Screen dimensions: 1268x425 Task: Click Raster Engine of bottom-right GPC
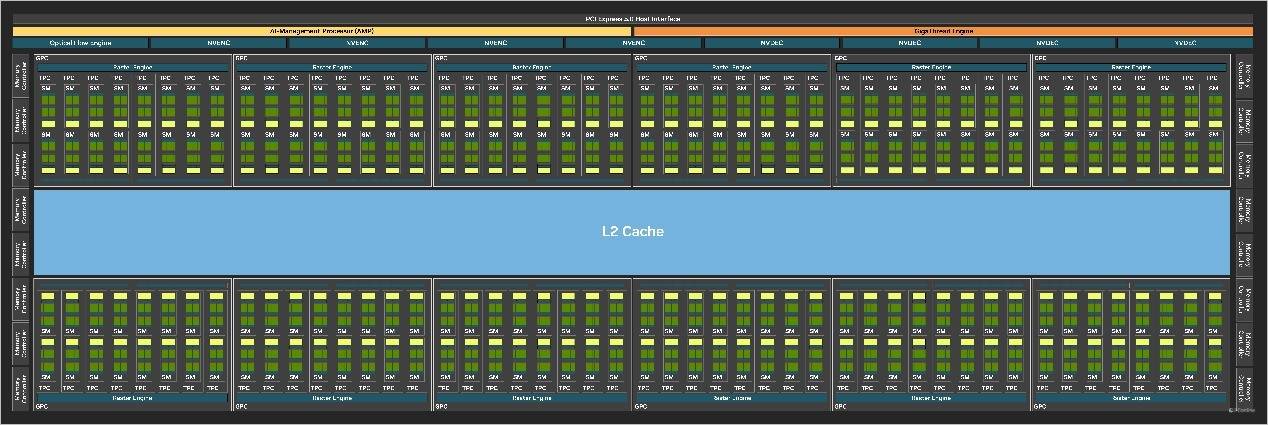point(1131,397)
